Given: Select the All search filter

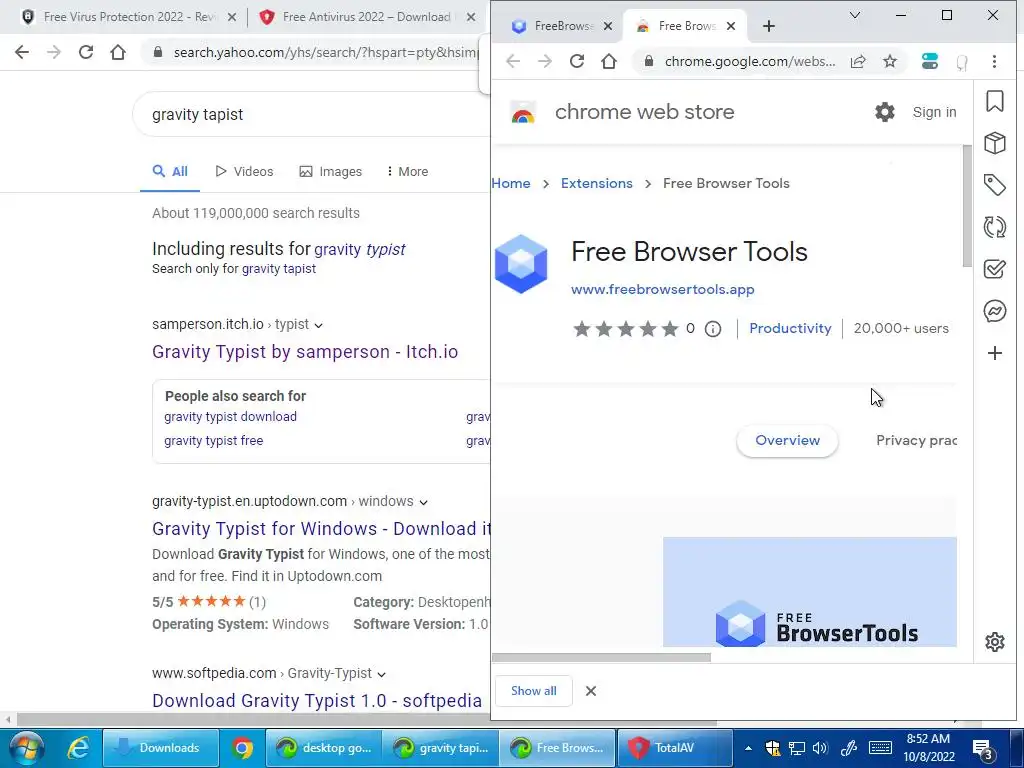Looking at the screenshot, I should click(170, 172).
